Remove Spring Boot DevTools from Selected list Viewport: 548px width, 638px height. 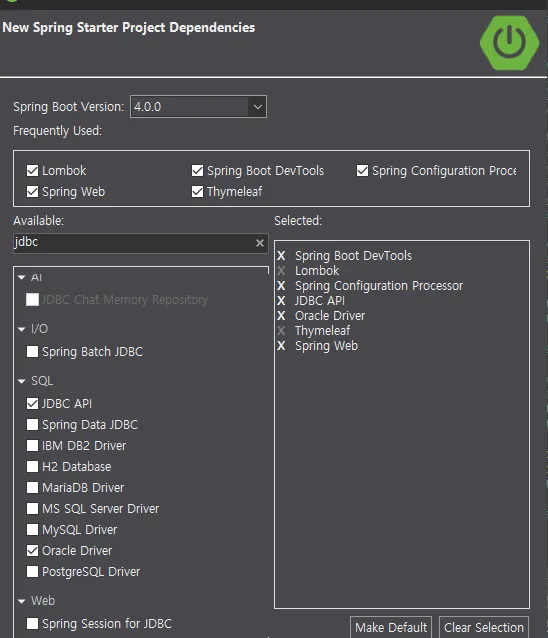coord(281,256)
